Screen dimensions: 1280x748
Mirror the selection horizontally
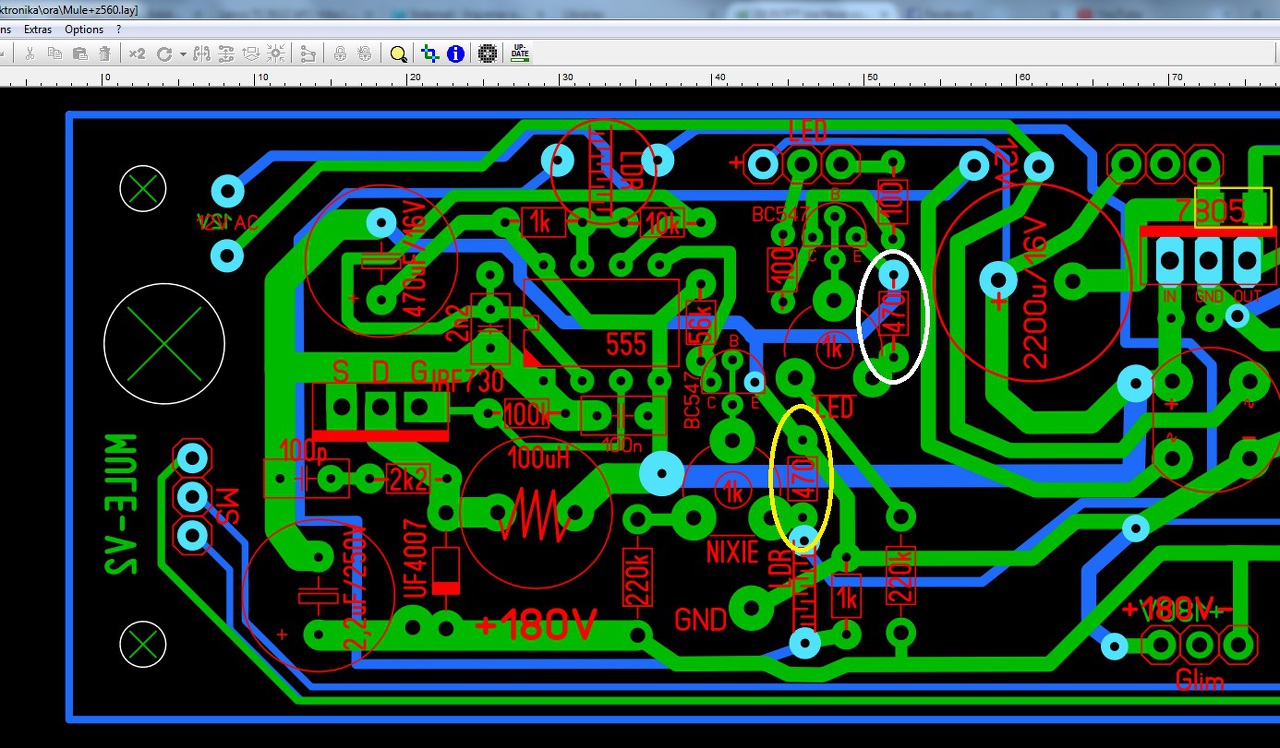pos(202,53)
